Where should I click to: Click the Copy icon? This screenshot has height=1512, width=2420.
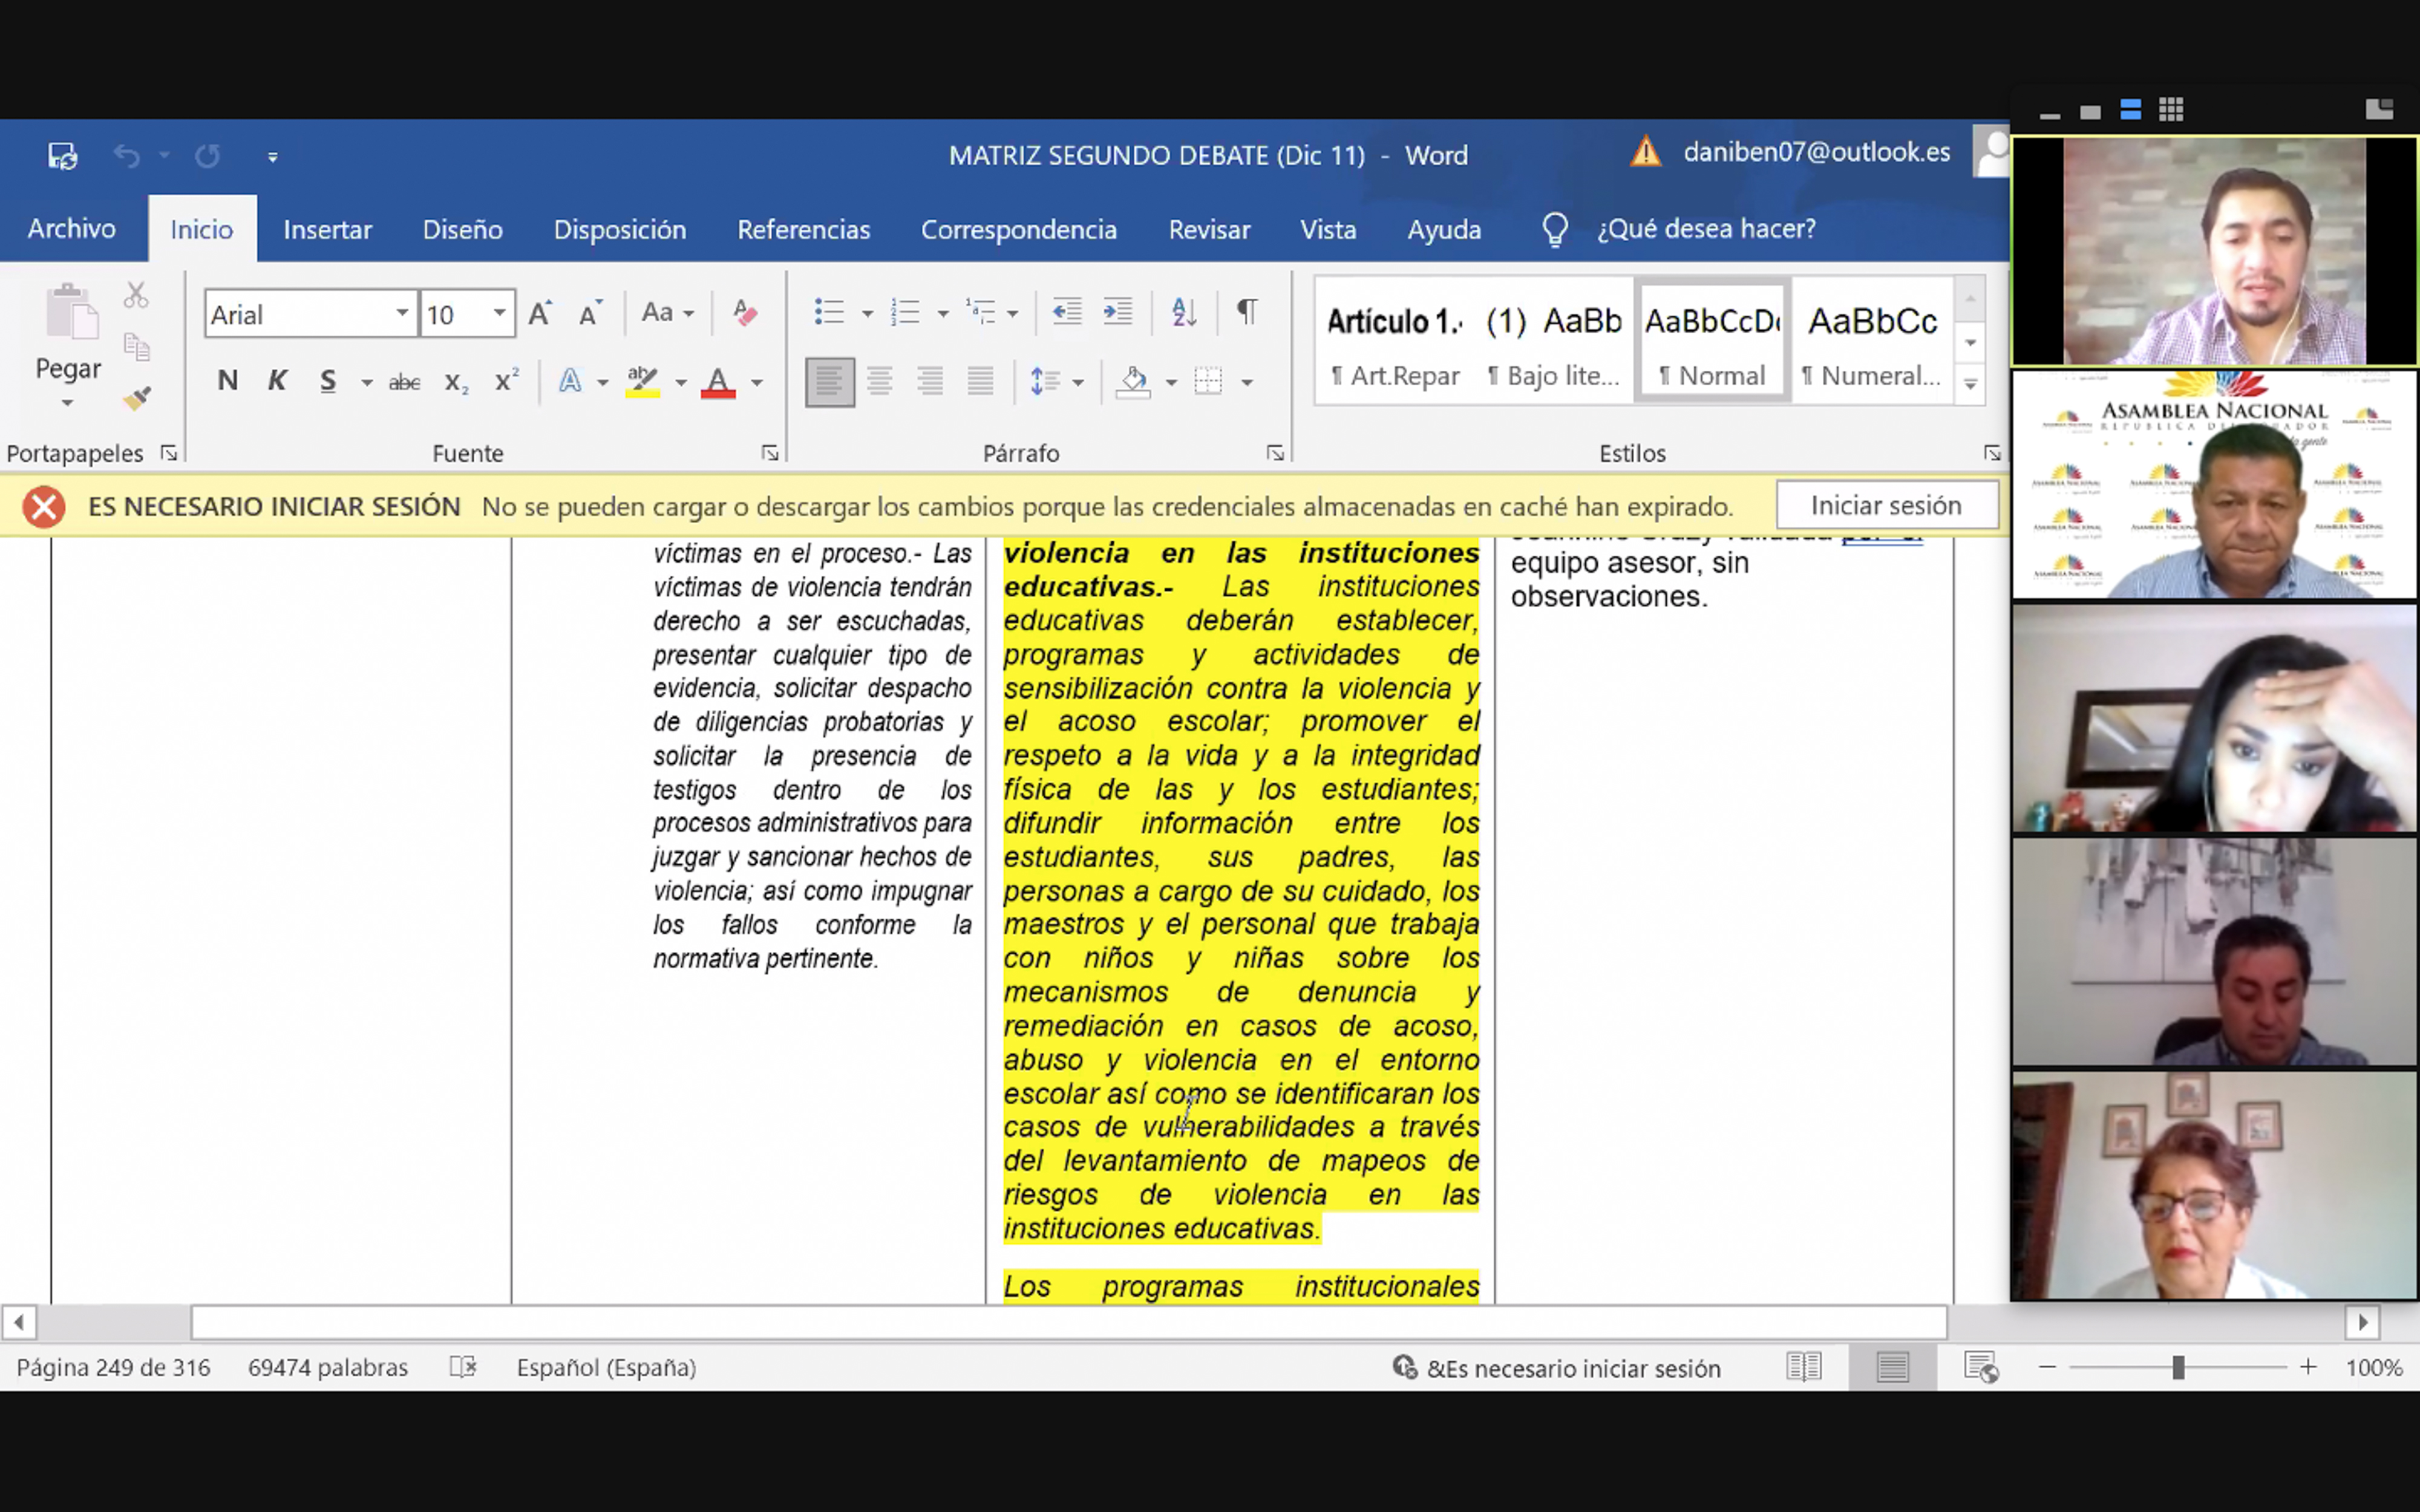pyautogui.click(x=136, y=347)
